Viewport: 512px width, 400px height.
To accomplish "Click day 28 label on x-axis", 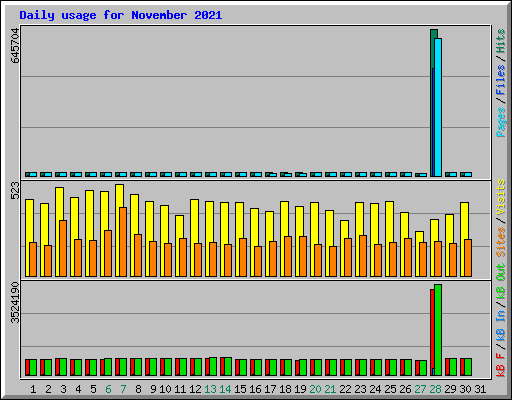I will 435,389.
